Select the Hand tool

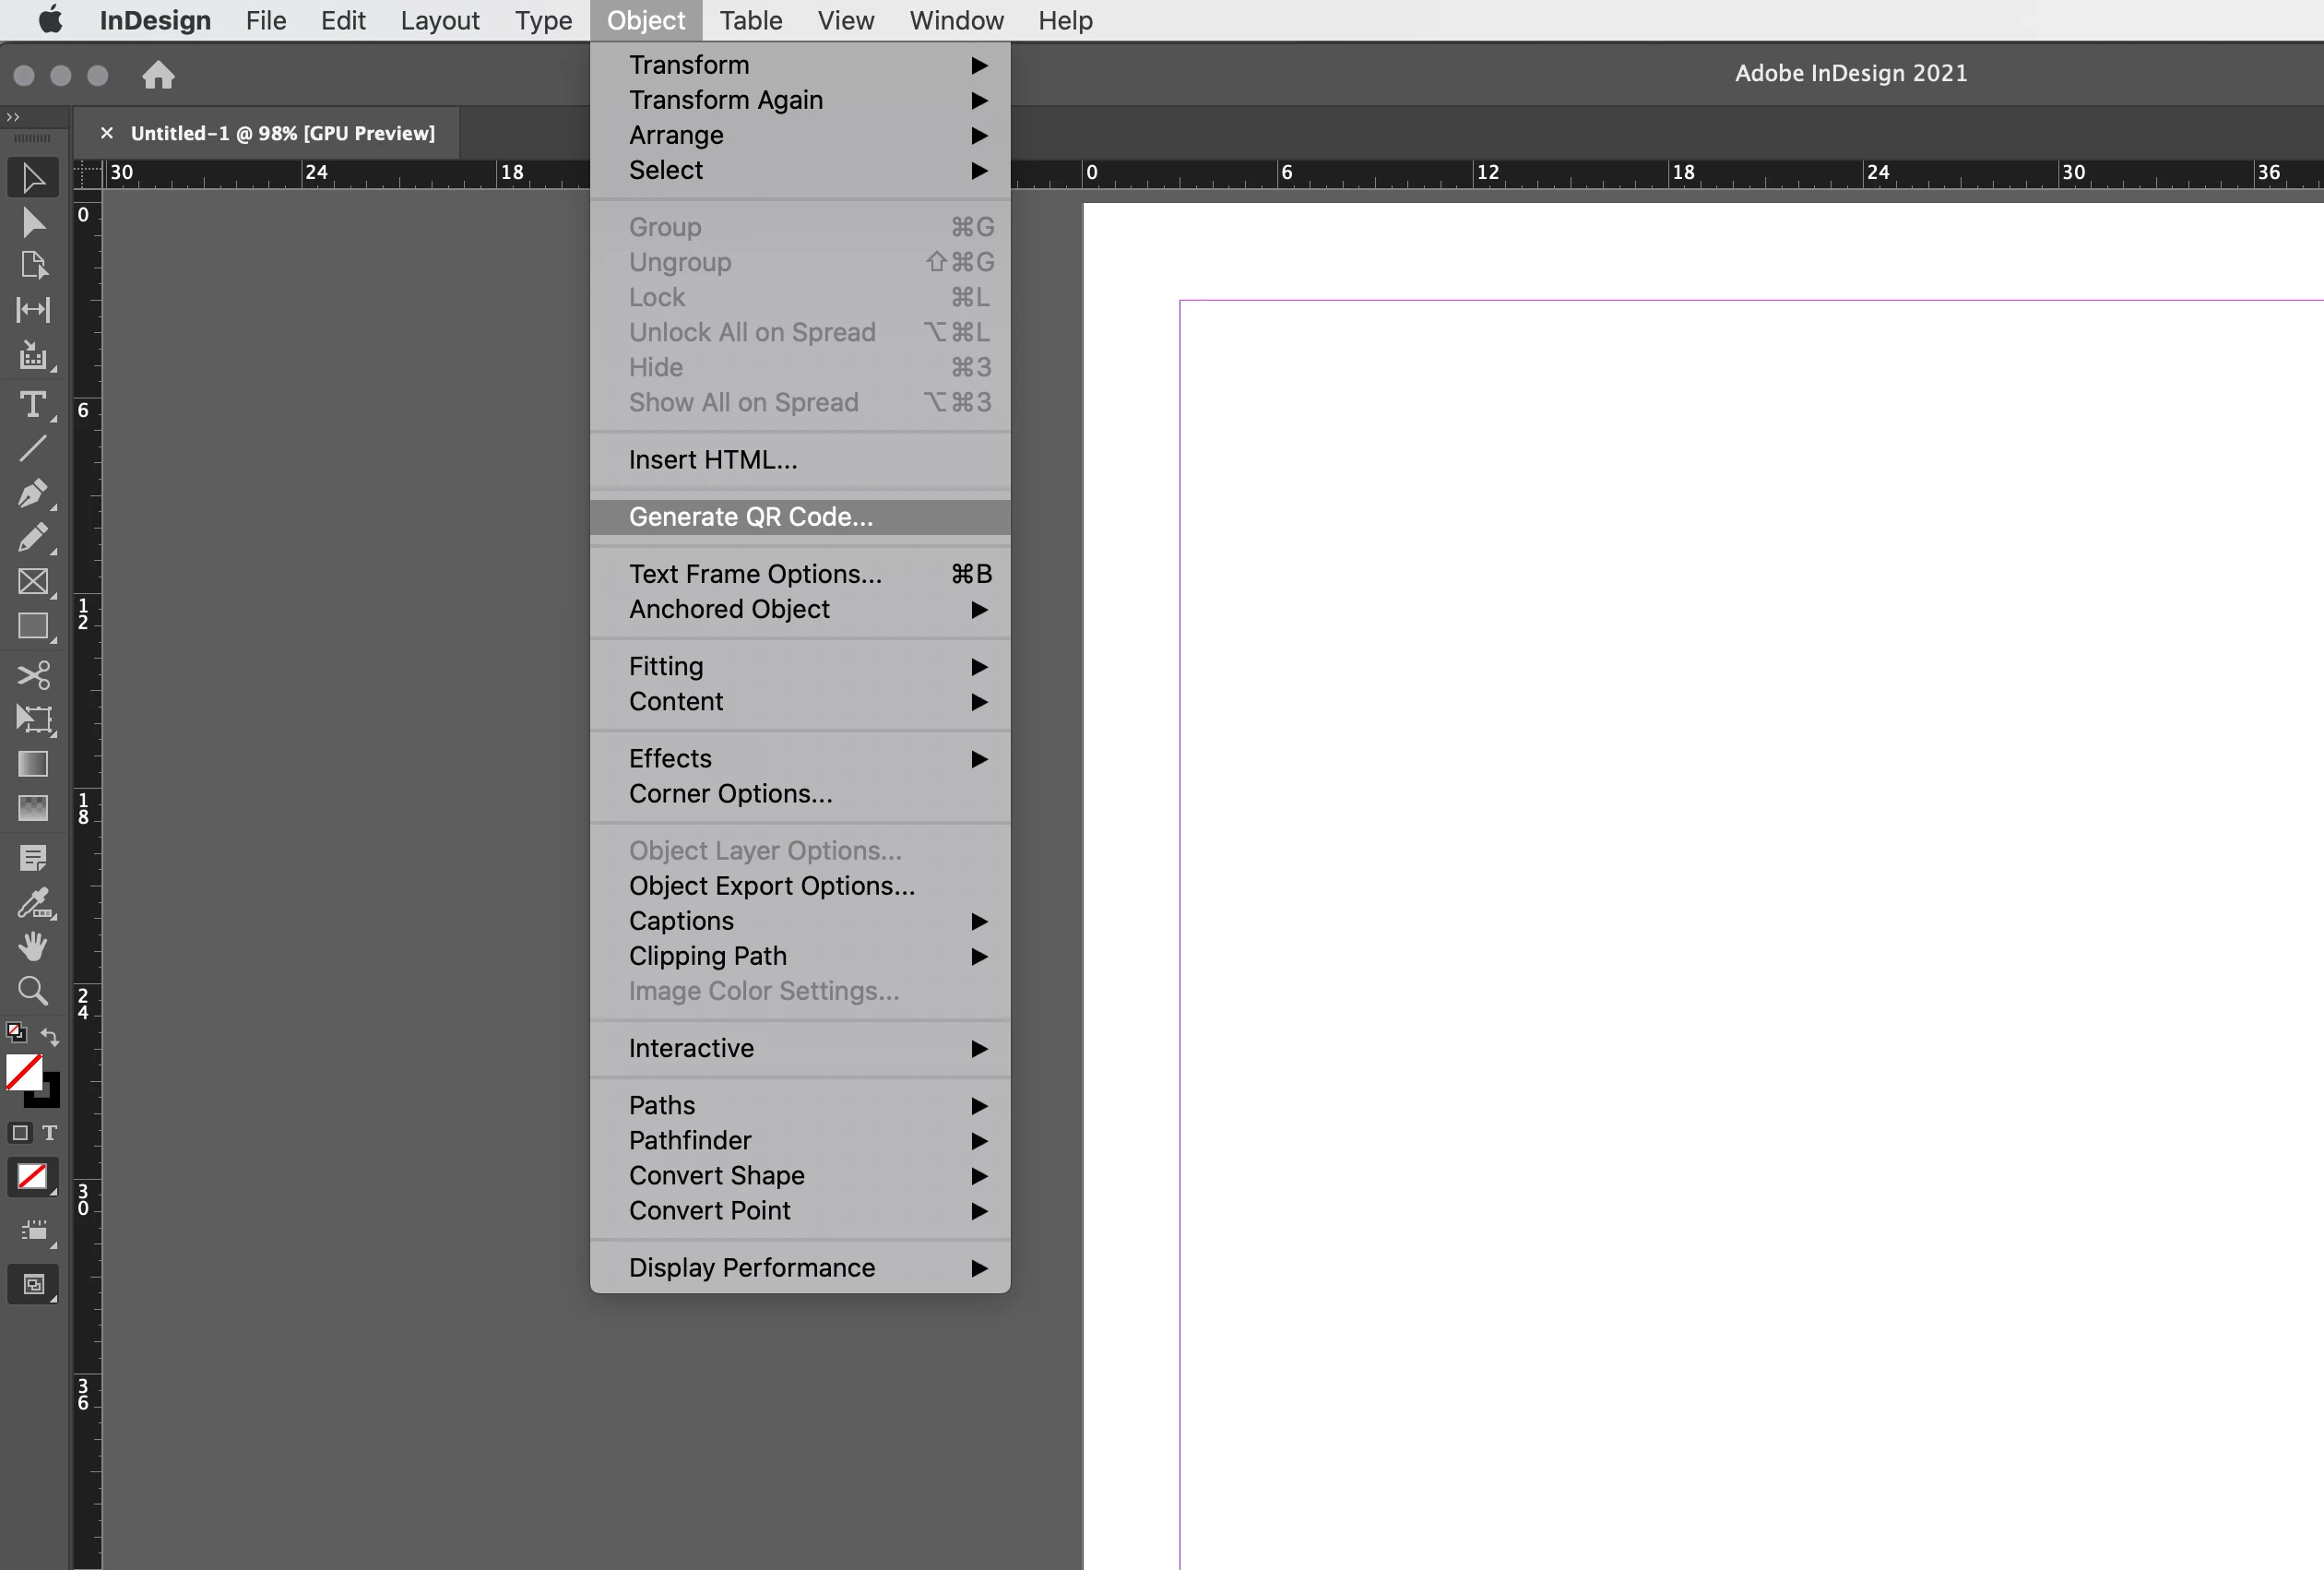point(32,946)
